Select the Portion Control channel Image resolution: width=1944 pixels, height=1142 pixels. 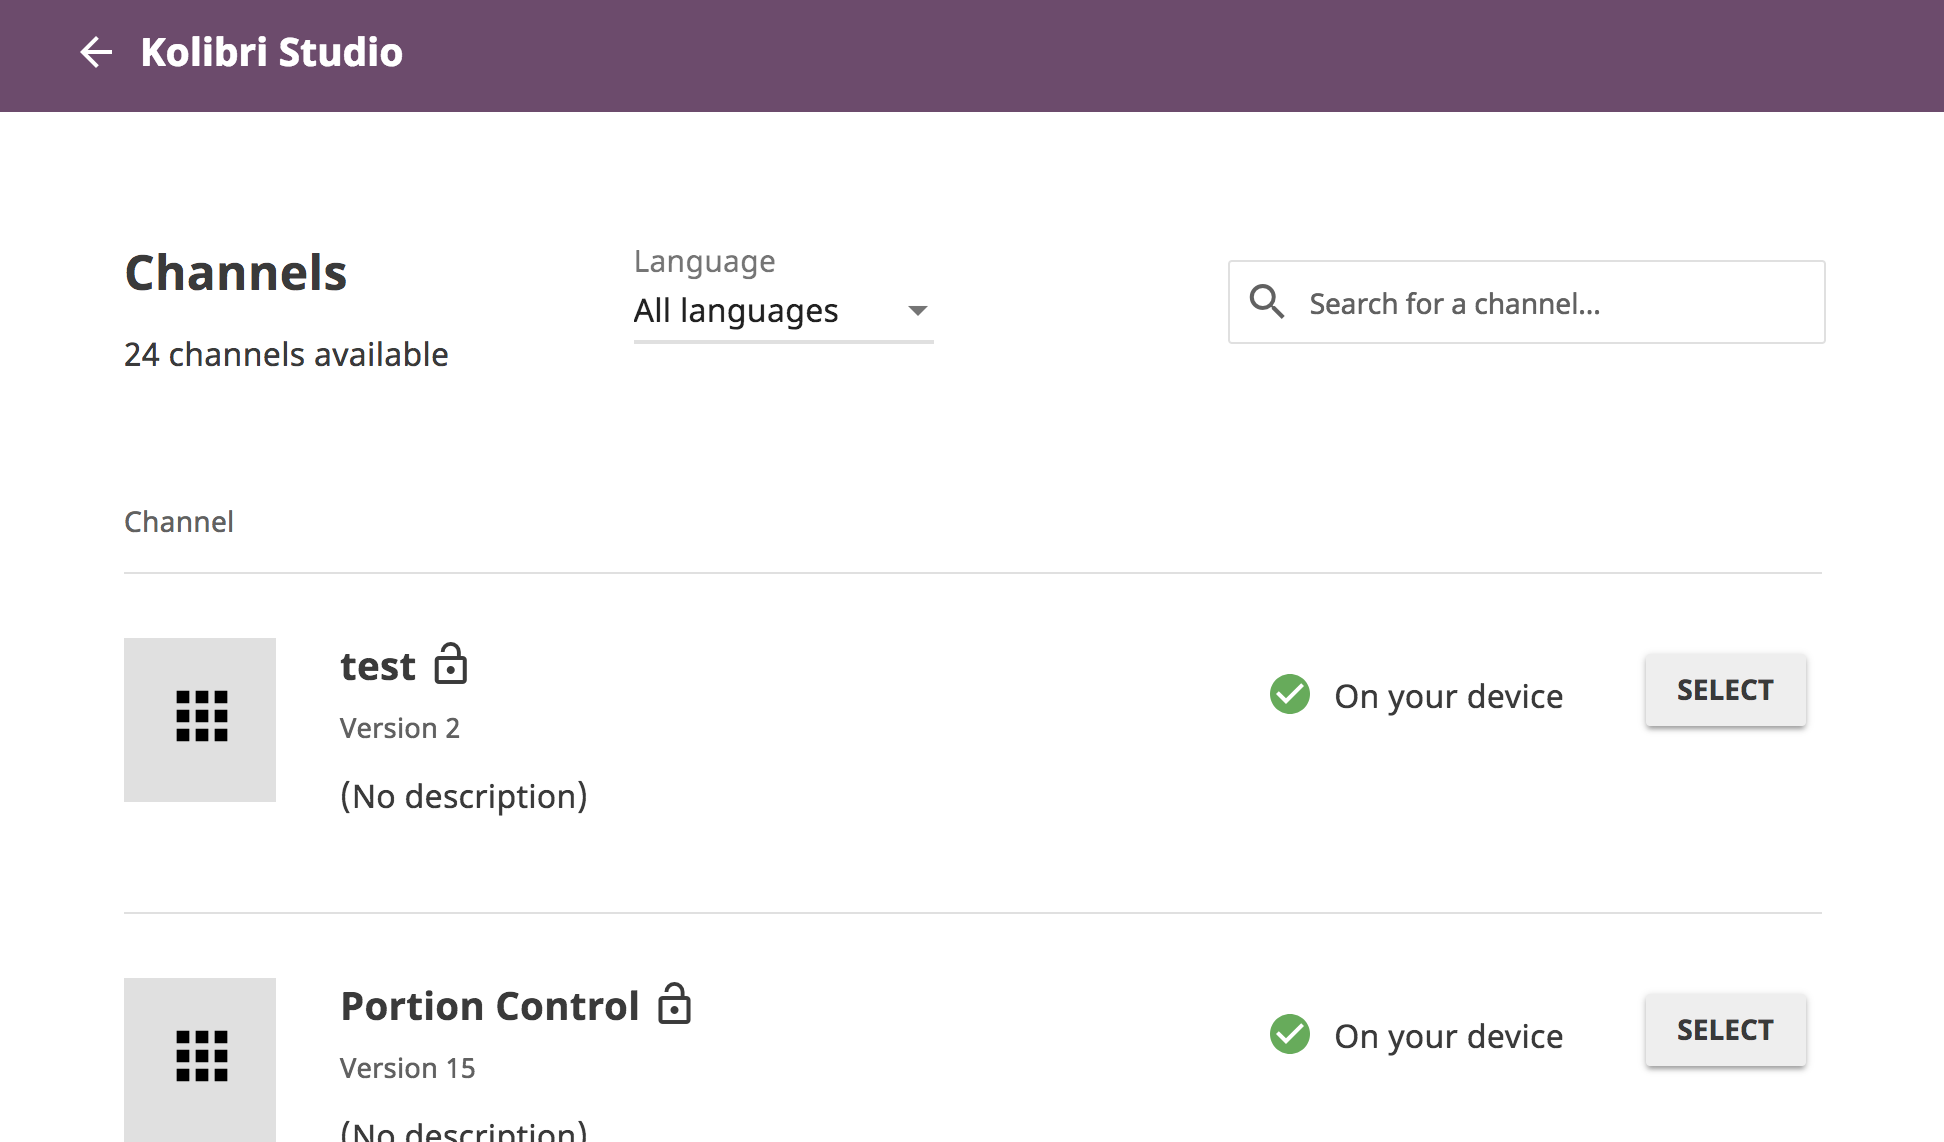pos(1724,1030)
